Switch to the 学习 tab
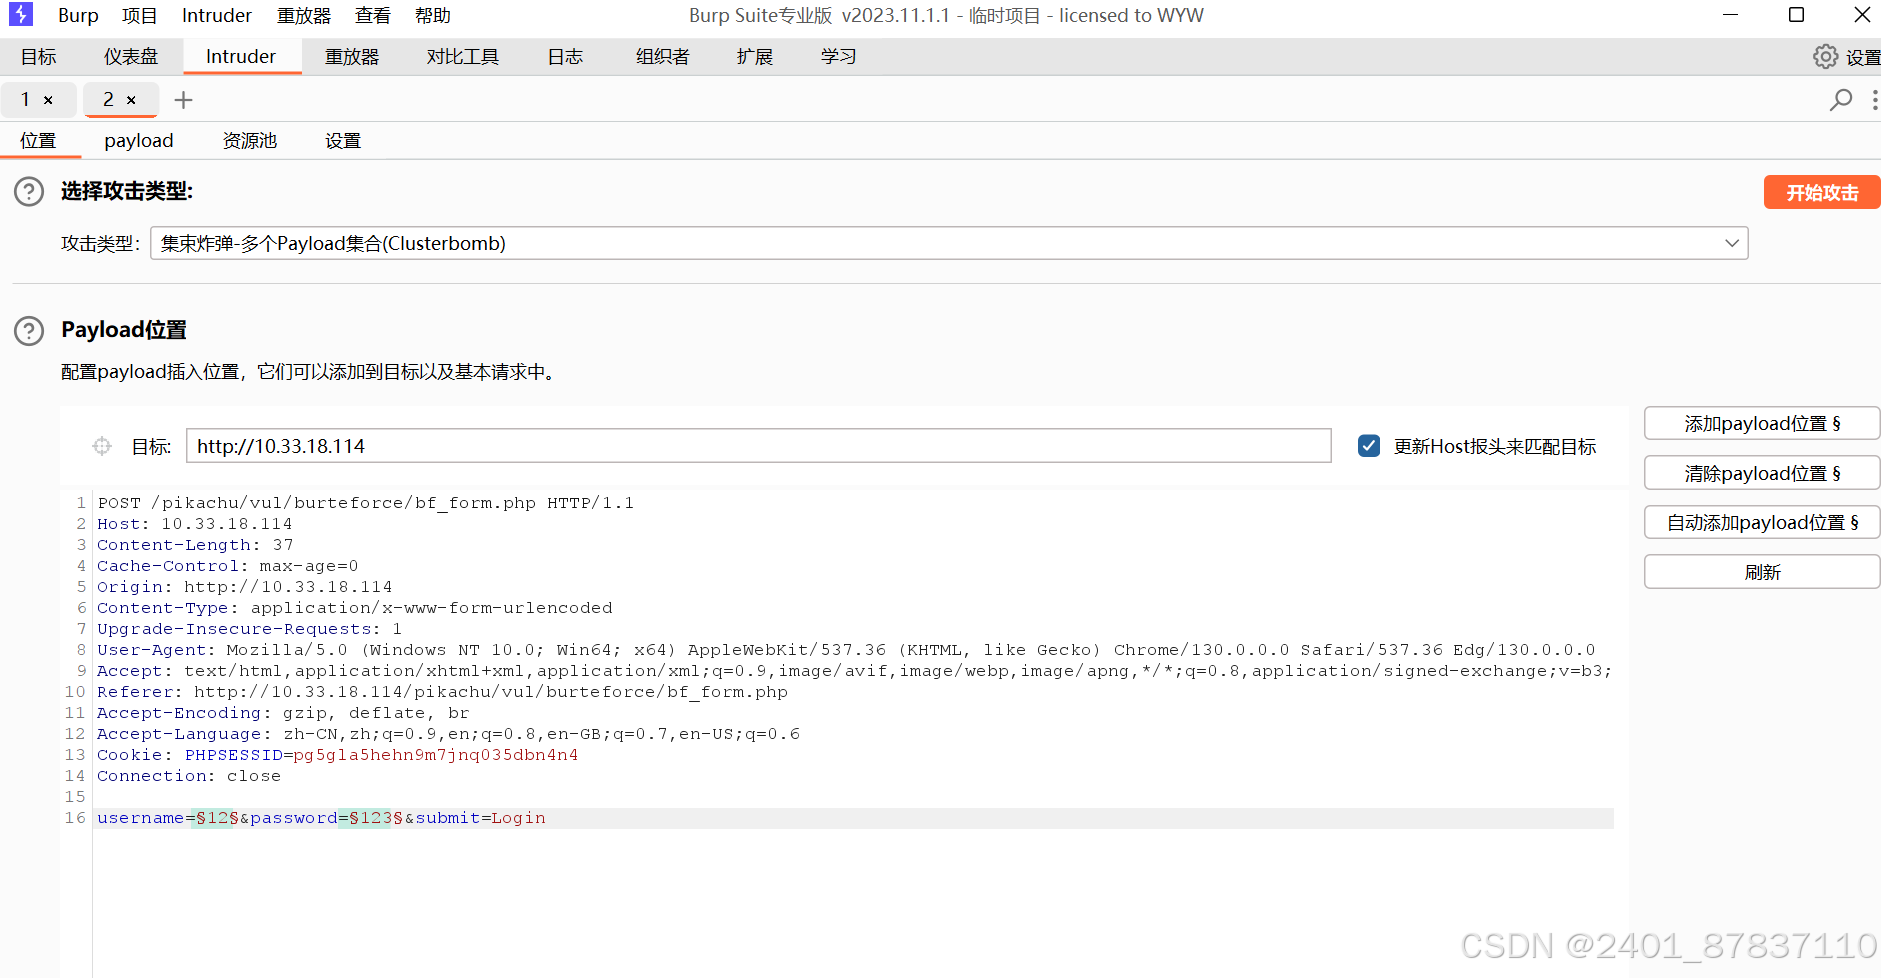The width and height of the screenshot is (1881, 978). coord(838,57)
